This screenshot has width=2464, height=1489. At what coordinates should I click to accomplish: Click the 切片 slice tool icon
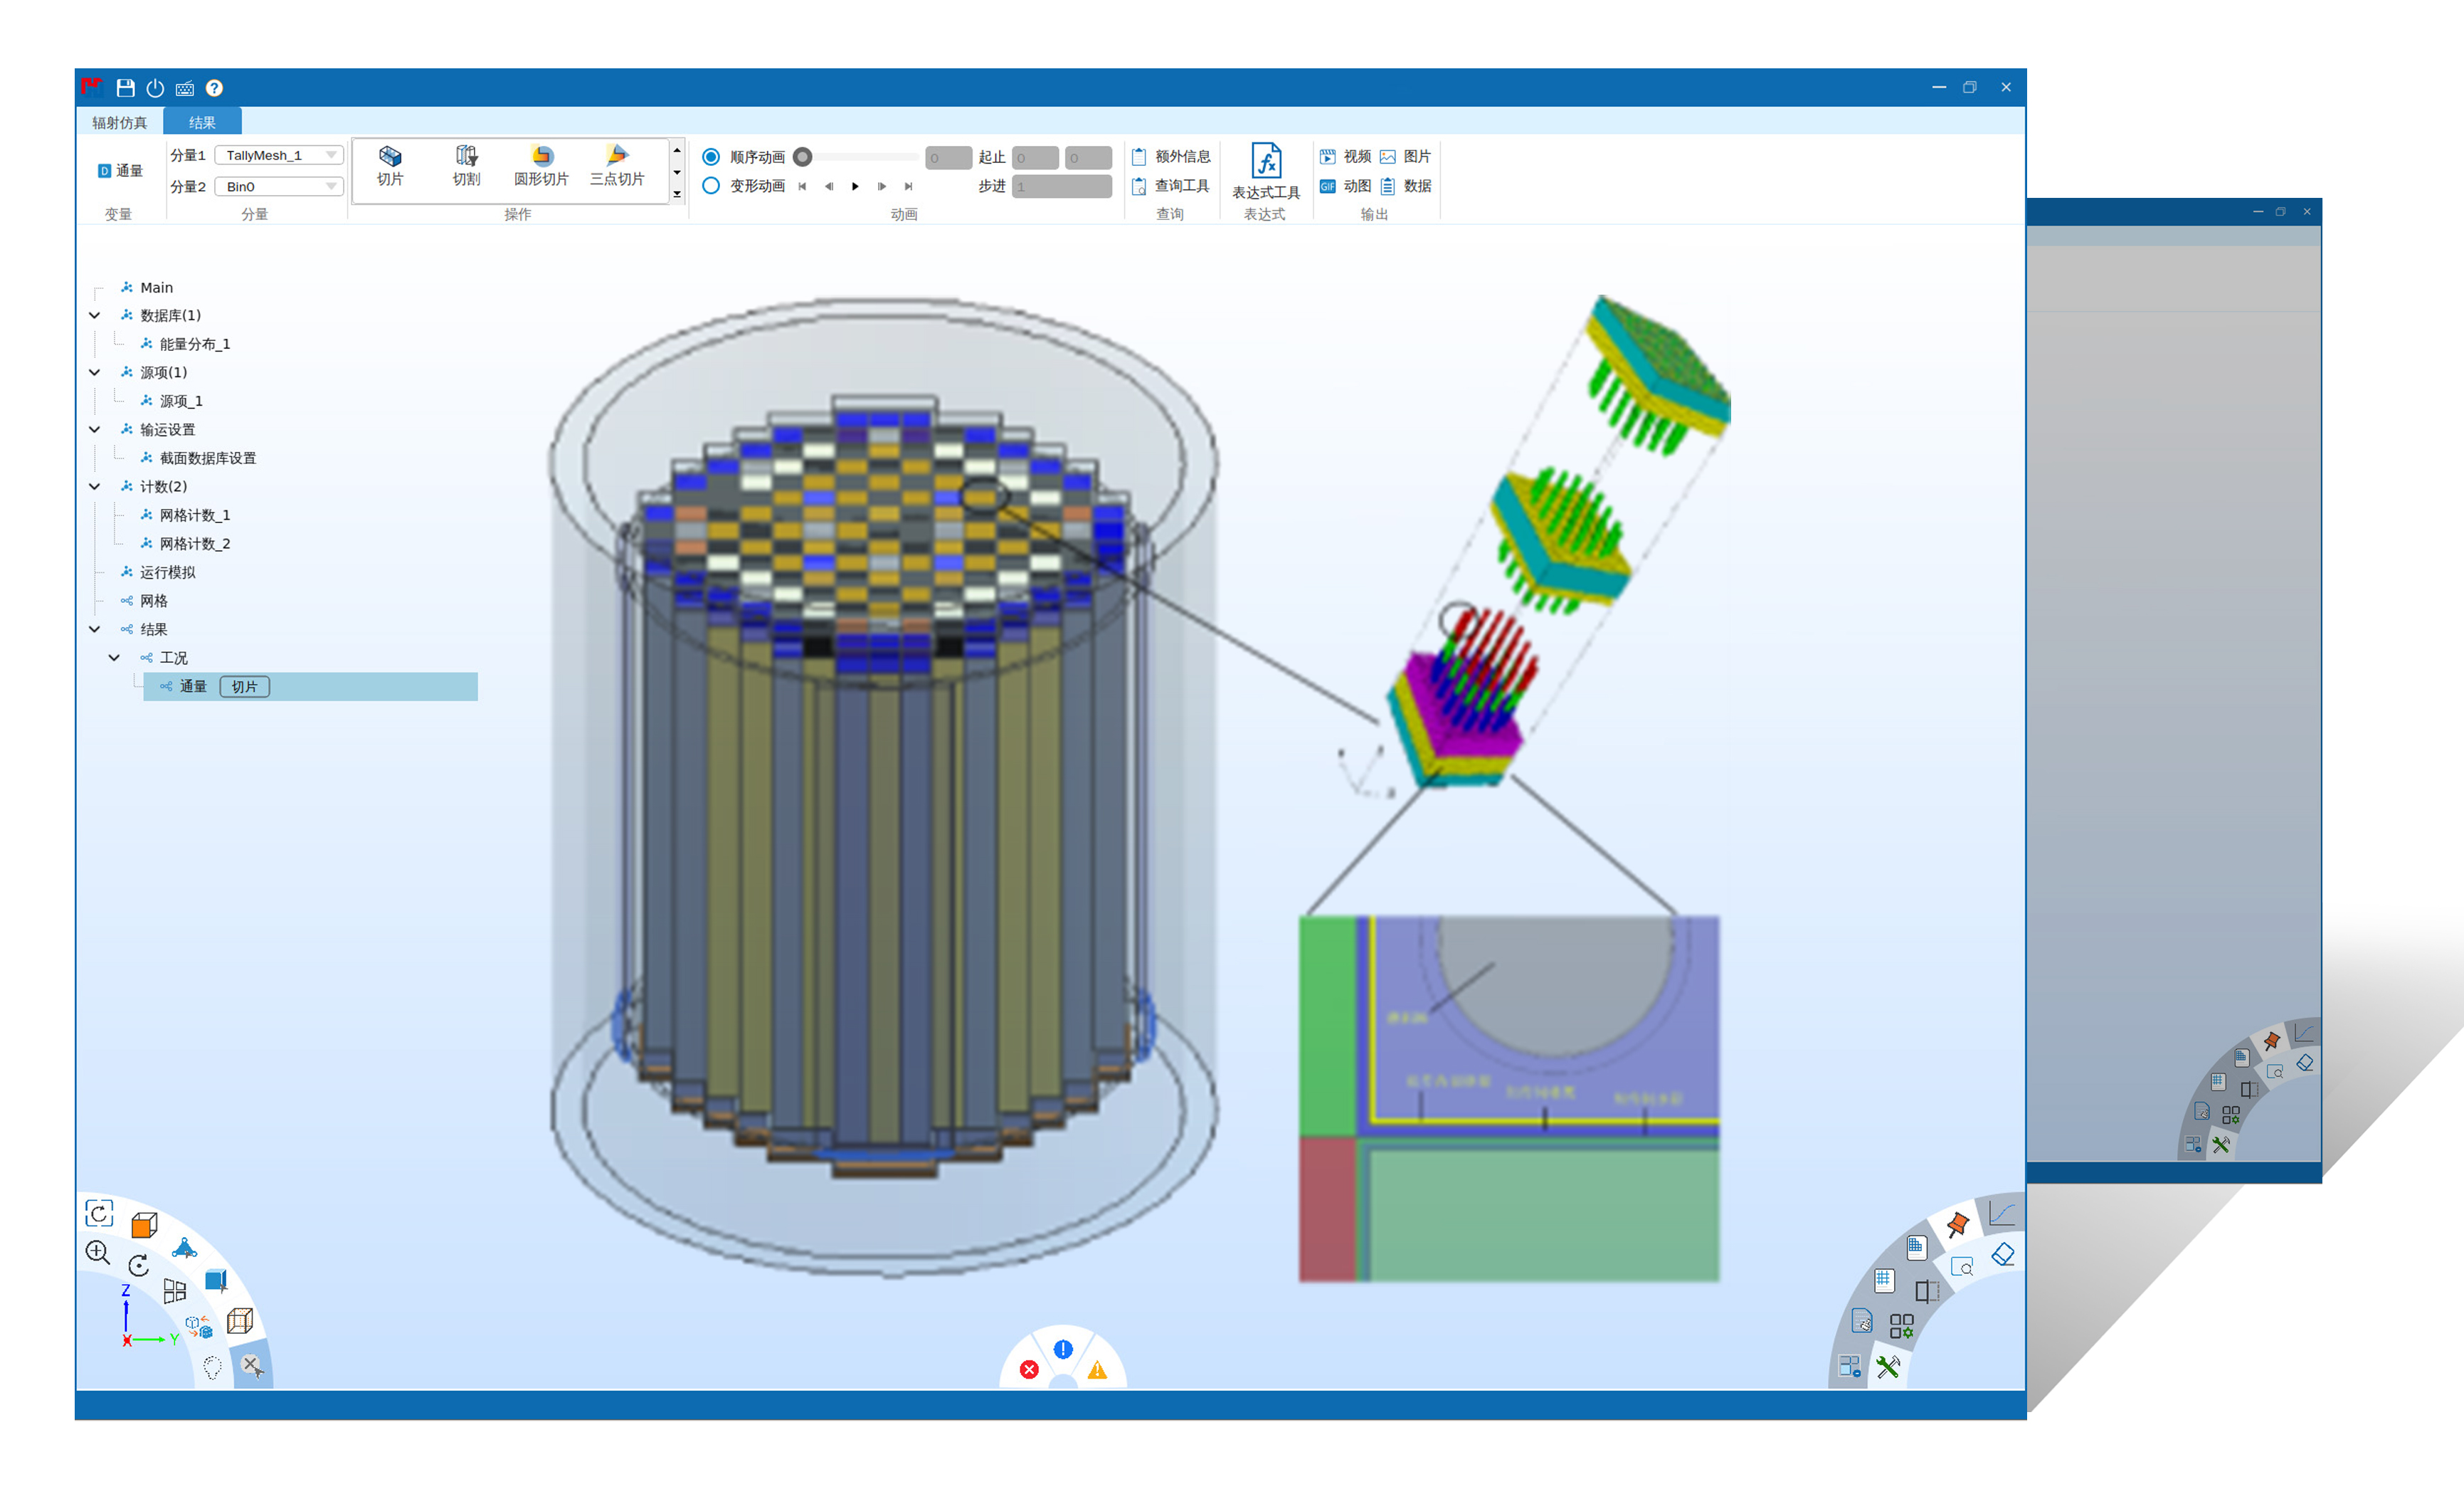coord(390,156)
